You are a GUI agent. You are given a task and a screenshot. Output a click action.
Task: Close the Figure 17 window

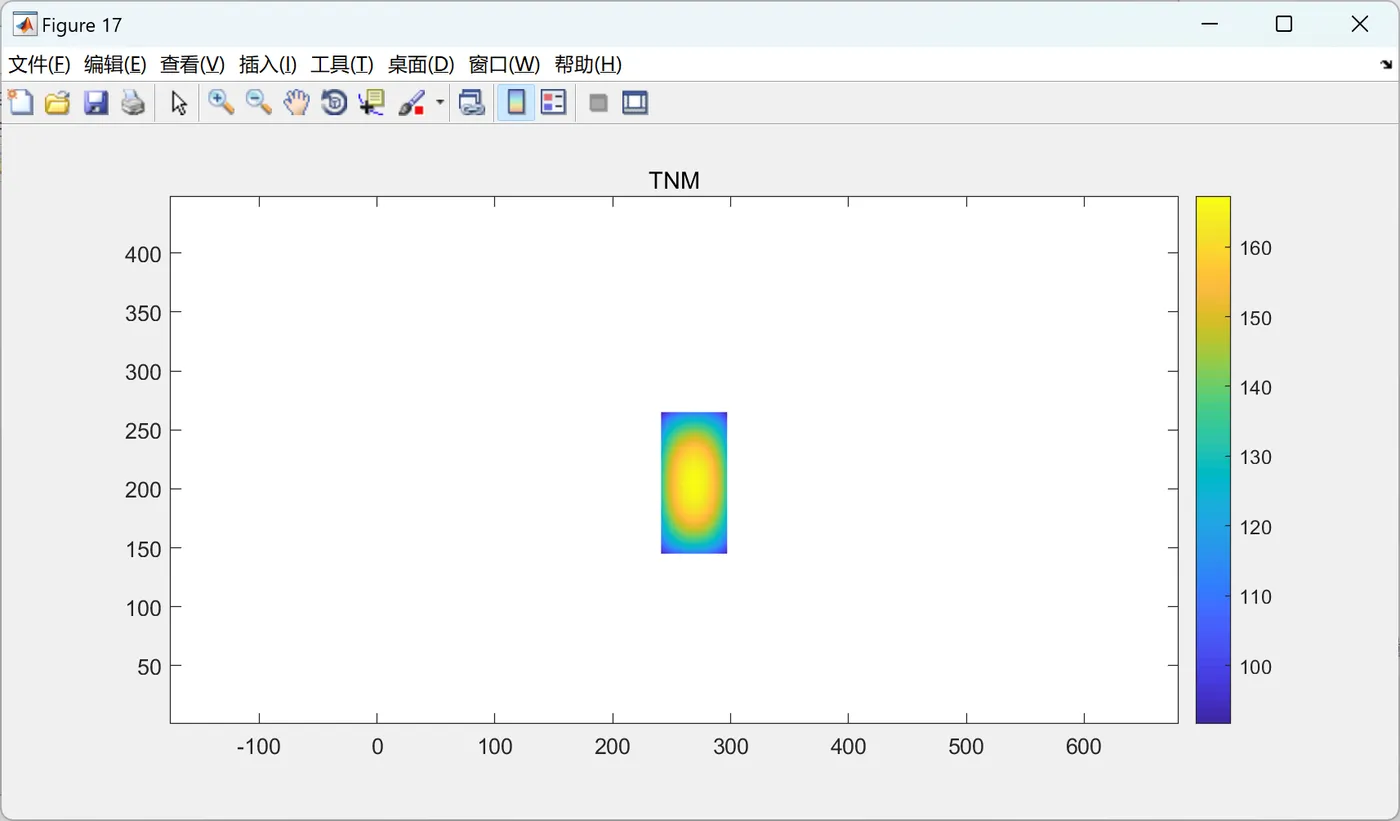[1359, 24]
